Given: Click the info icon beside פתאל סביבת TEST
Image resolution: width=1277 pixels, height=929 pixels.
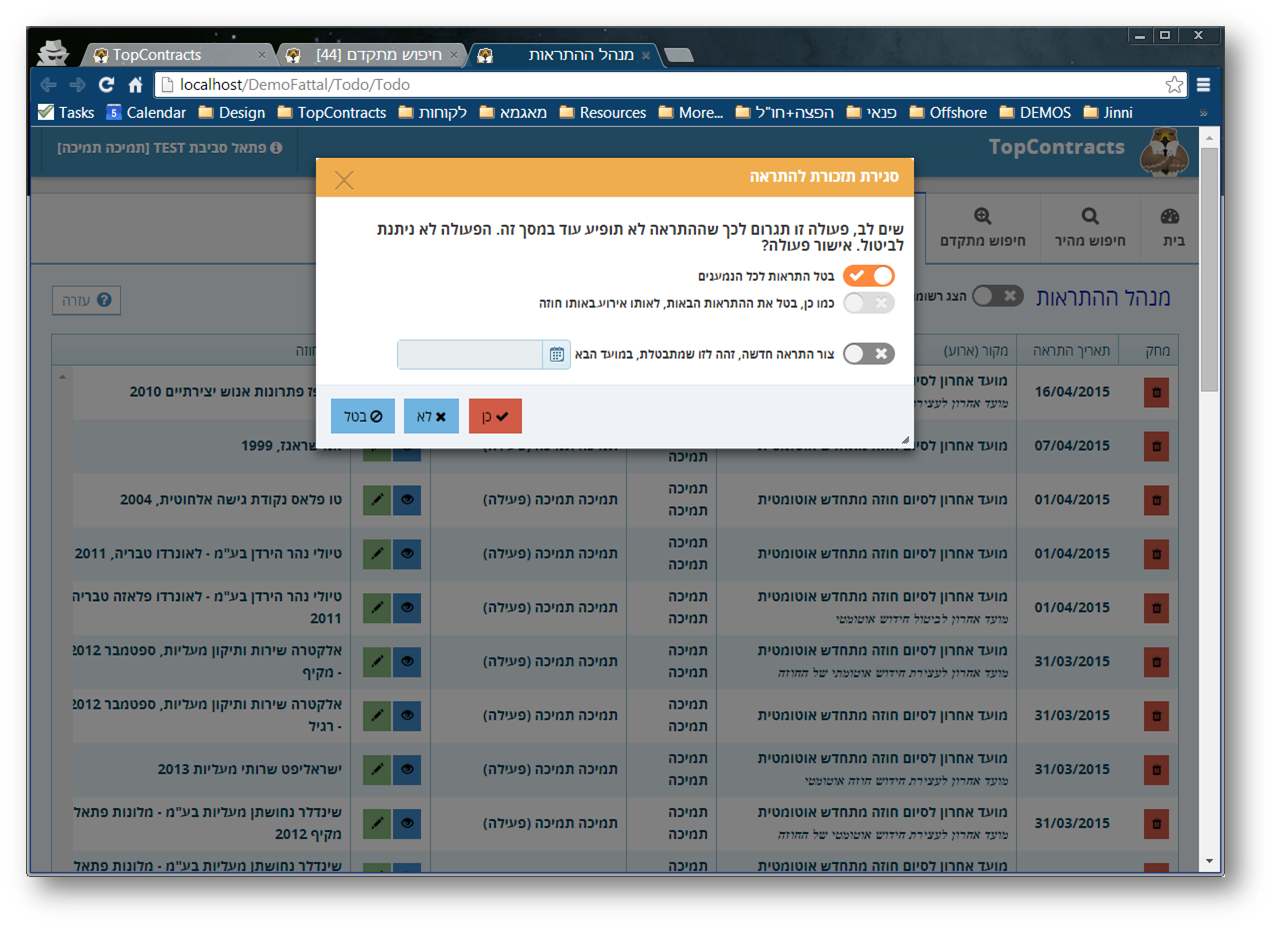Looking at the screenshot, I should point(277,148).
